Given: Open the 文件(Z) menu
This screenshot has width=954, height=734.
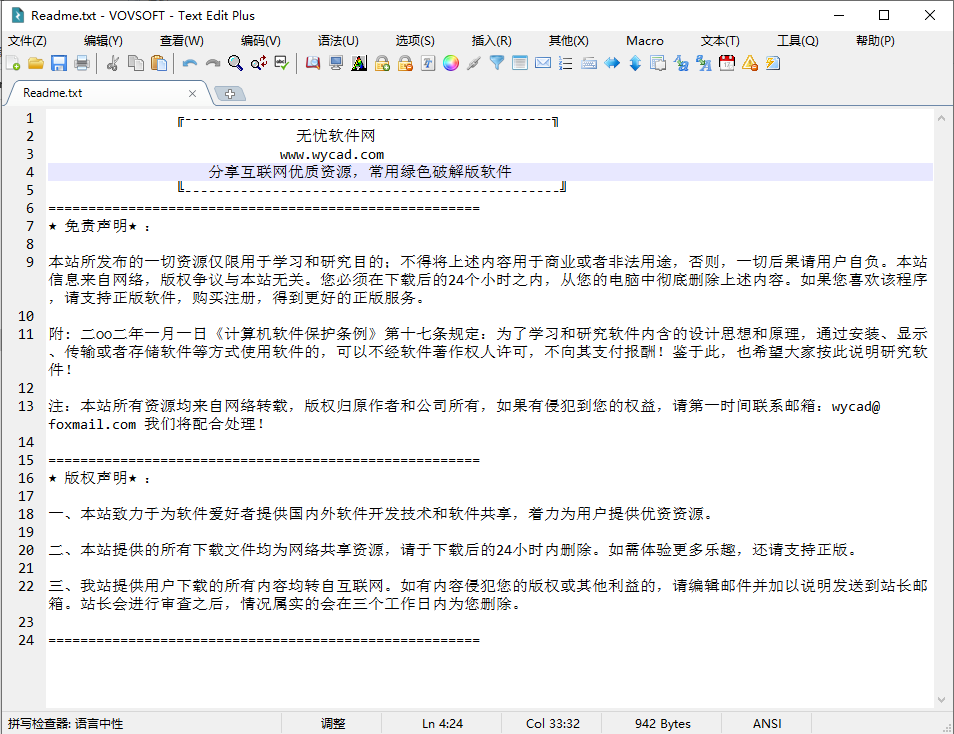Looking at the screenshot, I should coord(28,40).
